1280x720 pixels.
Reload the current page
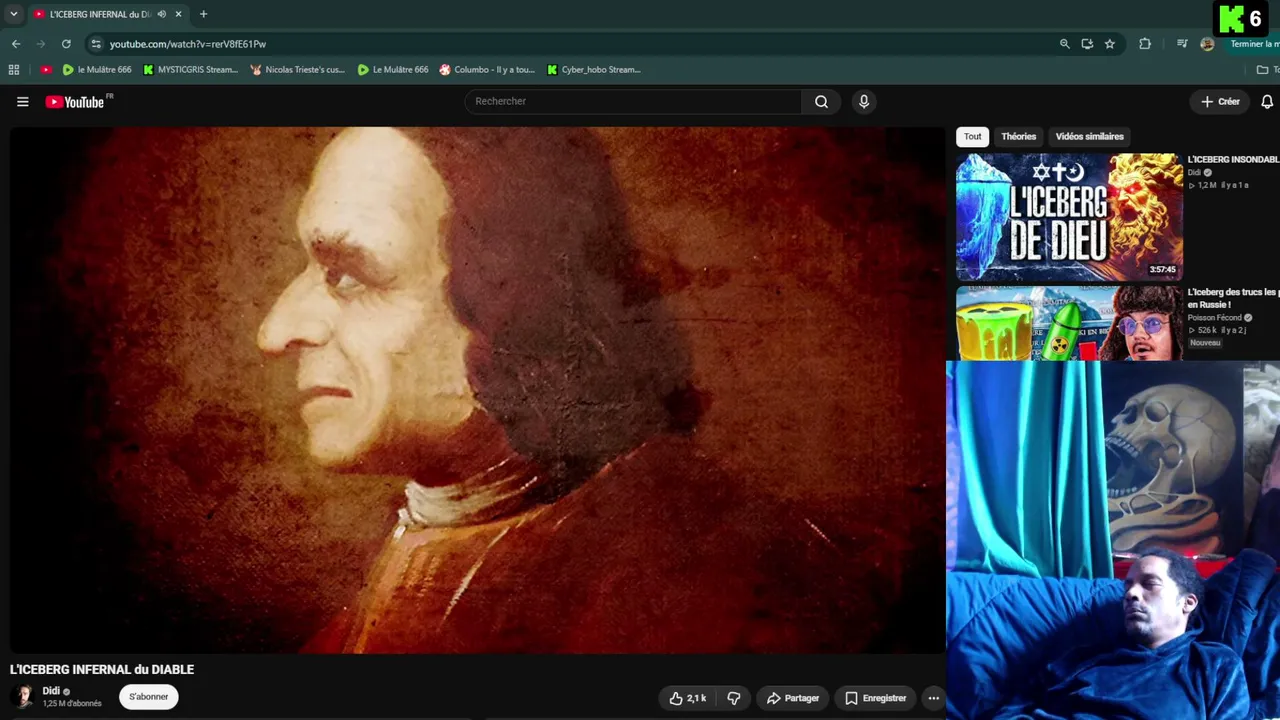coord(66,44)
